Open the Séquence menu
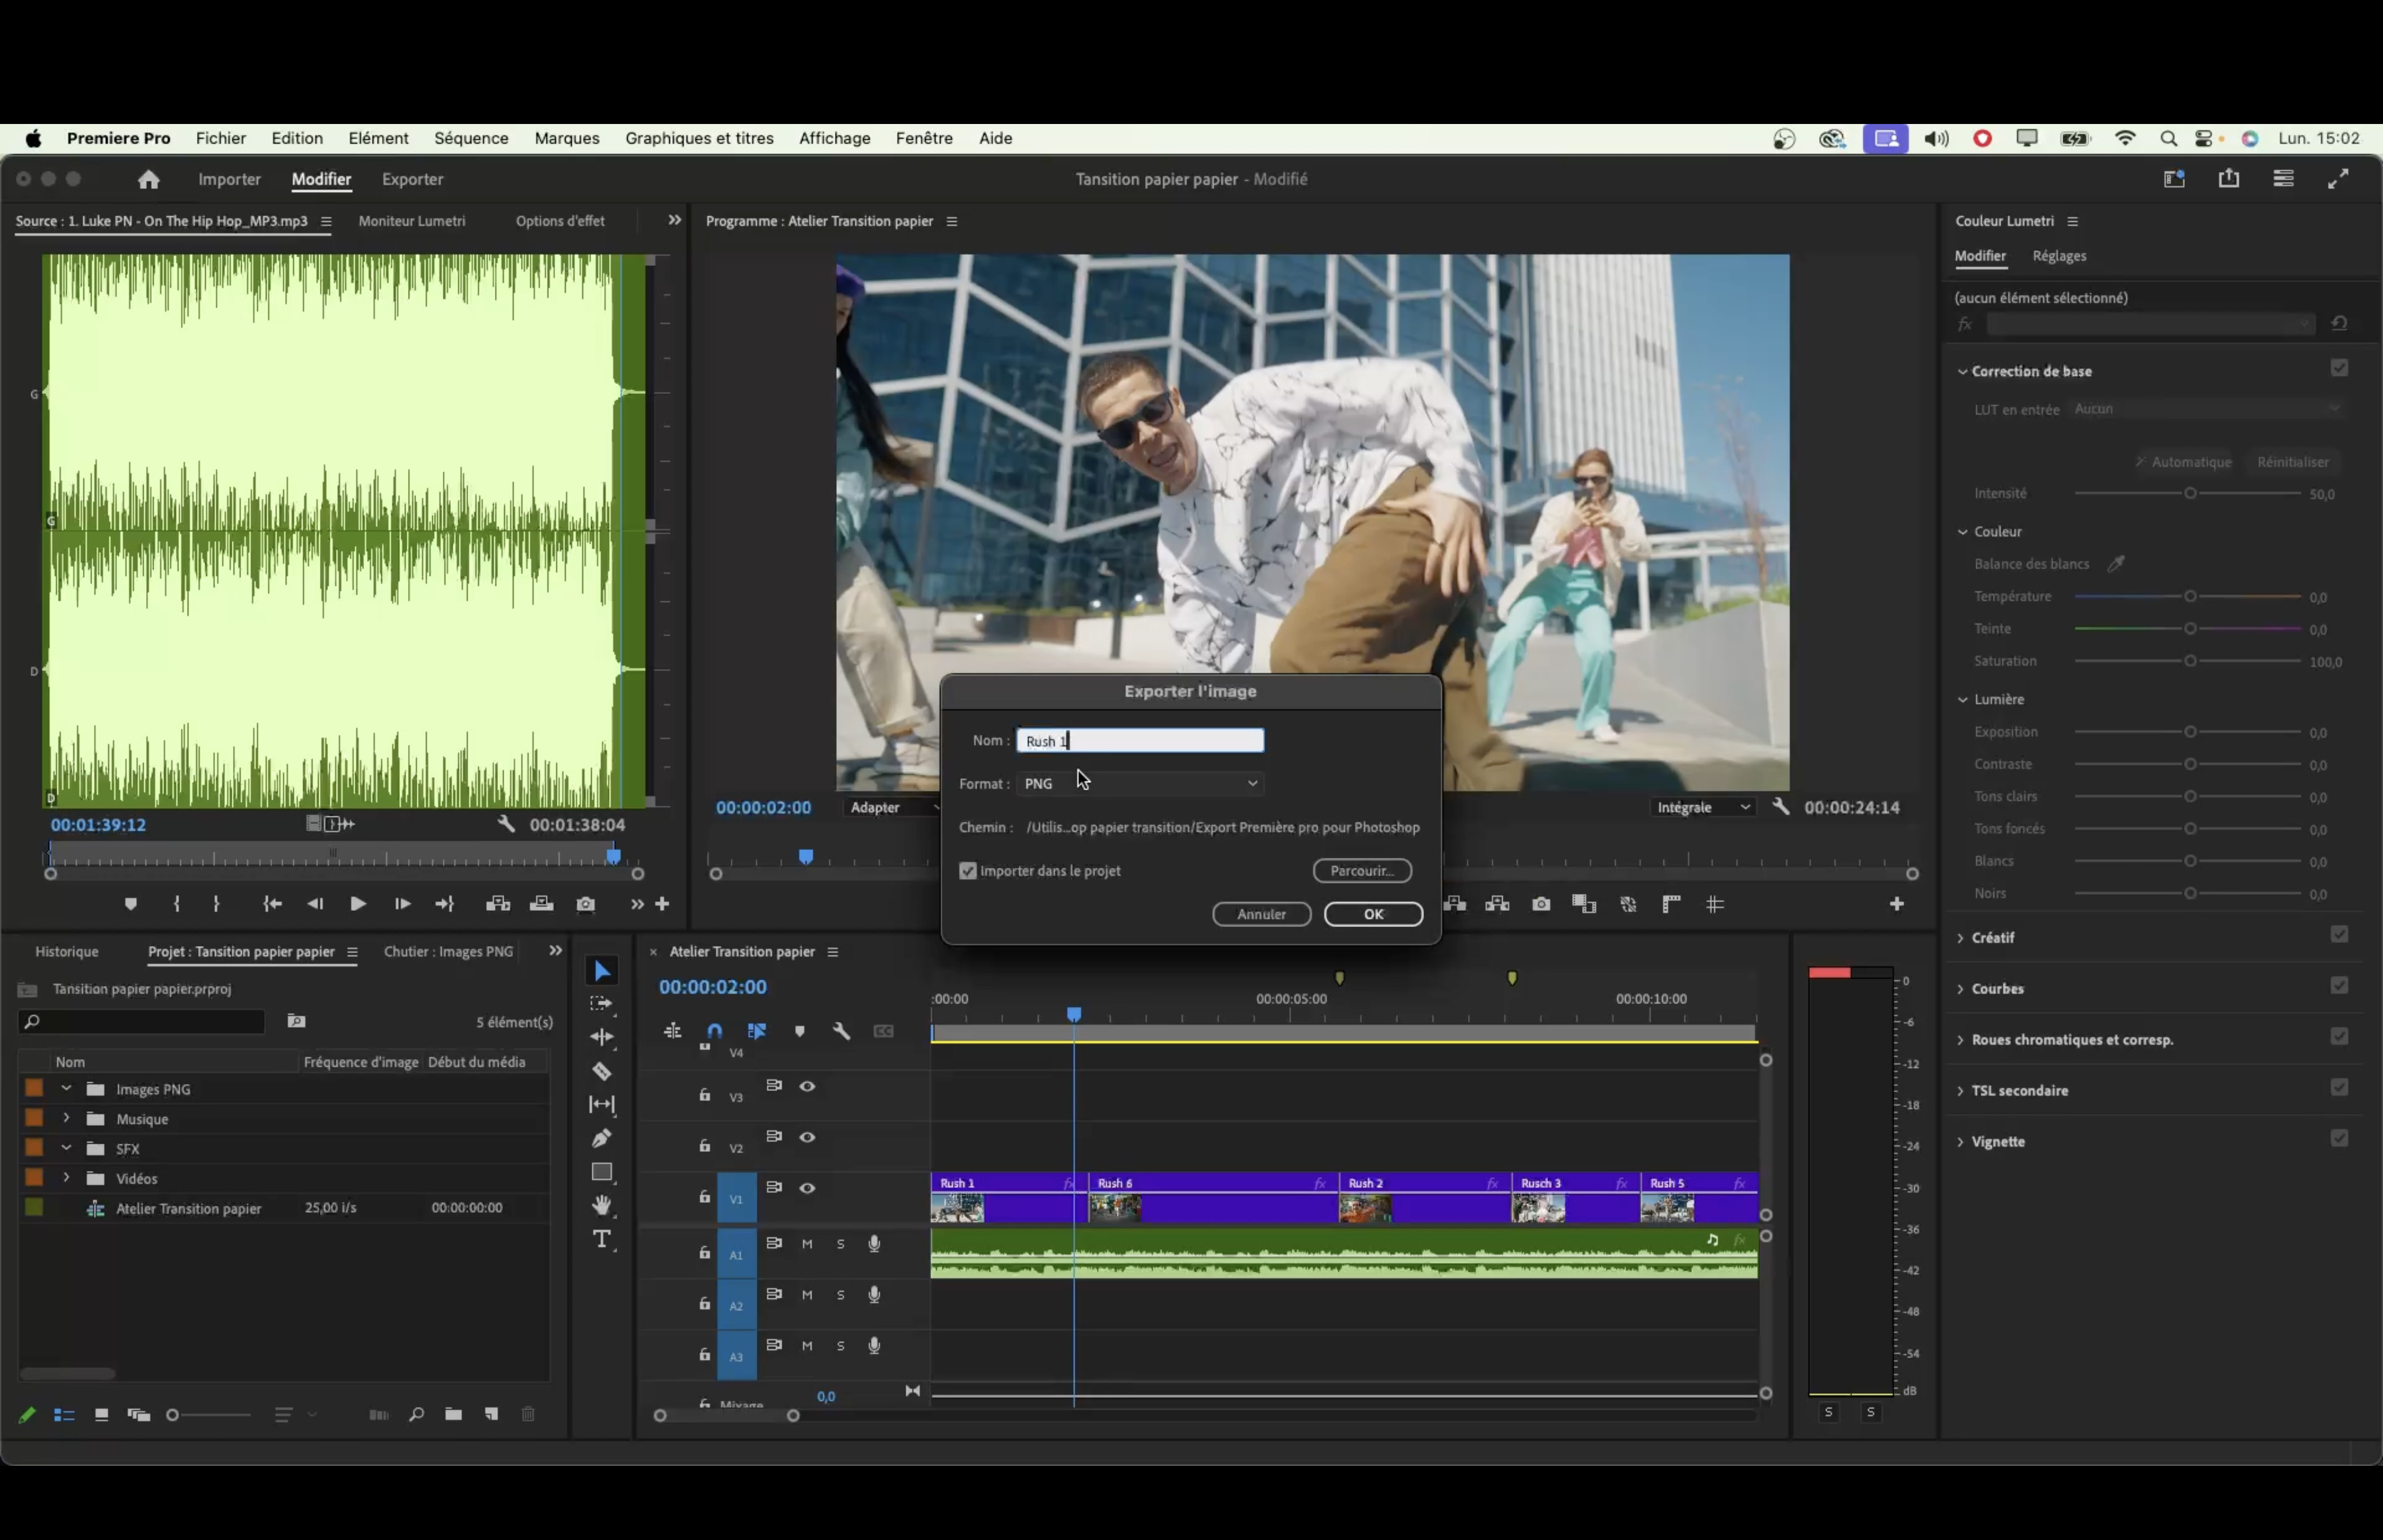Viewport: 2383px width, 1540px height. coord(471,138)
